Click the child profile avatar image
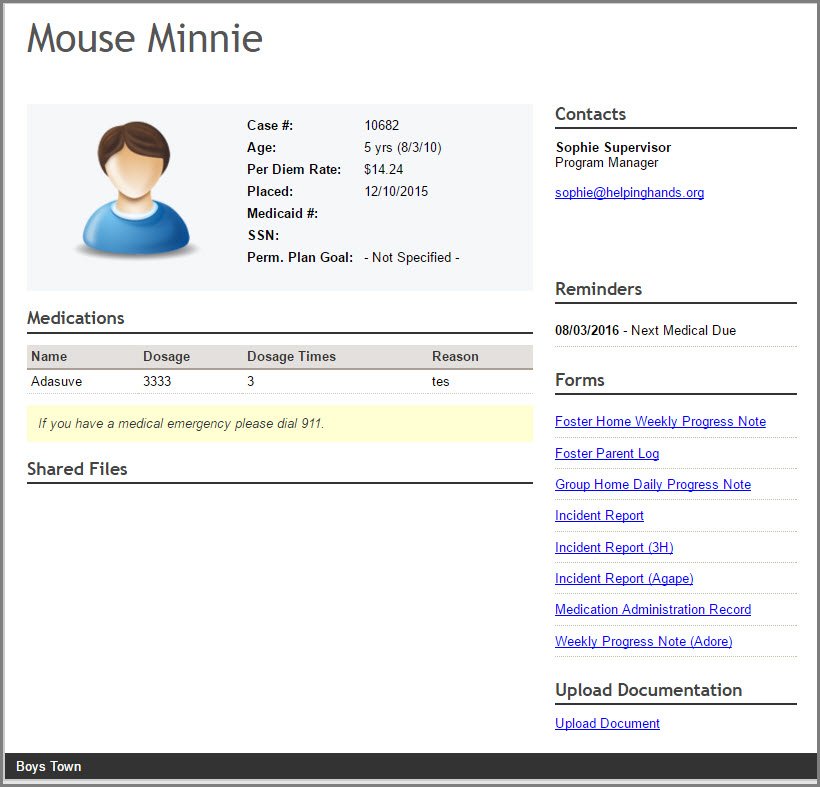The image size is (820, 787). tap(135, 189)
